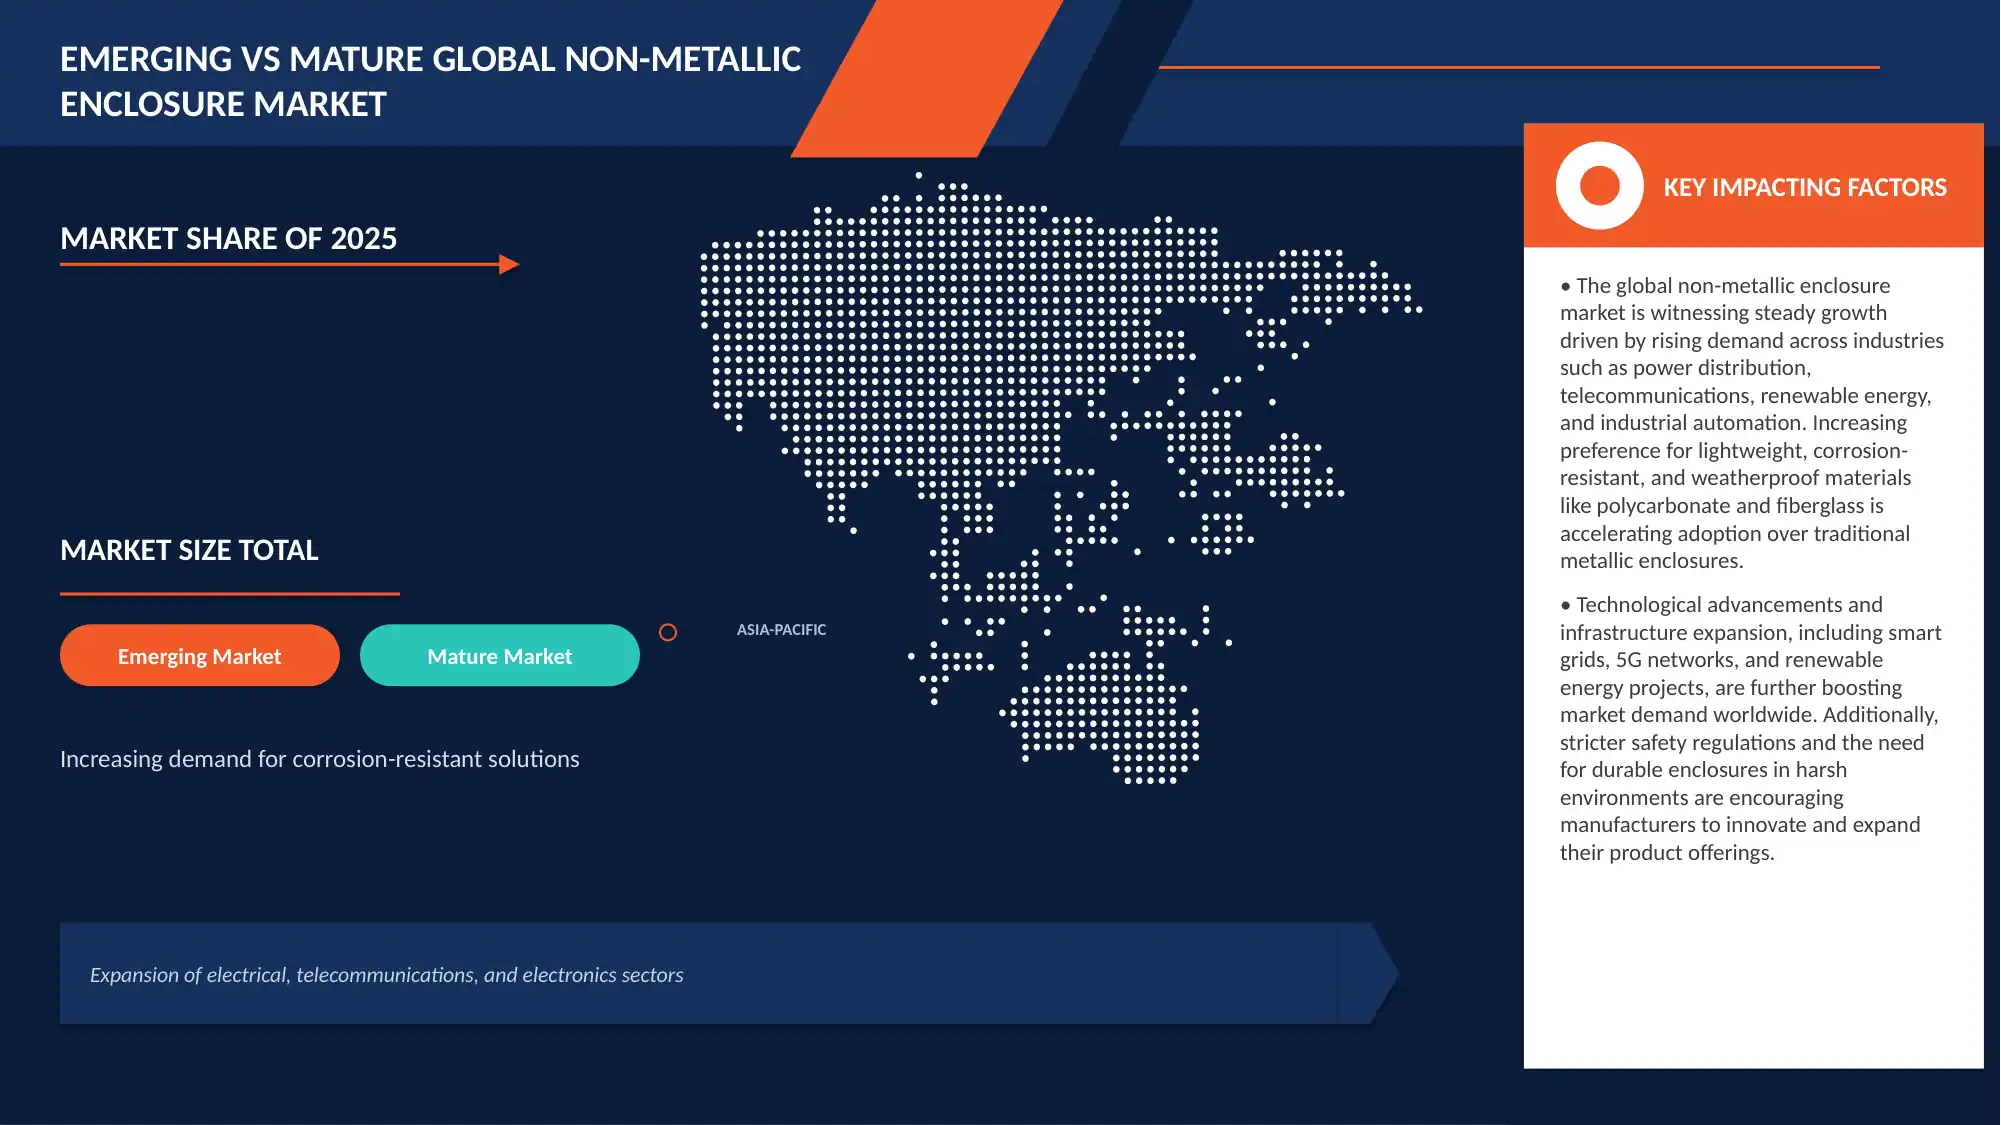Click the dotted Asia-Pacific map graphic
Viewport: 2001px width, 1125px height.
pos(1060,477)
